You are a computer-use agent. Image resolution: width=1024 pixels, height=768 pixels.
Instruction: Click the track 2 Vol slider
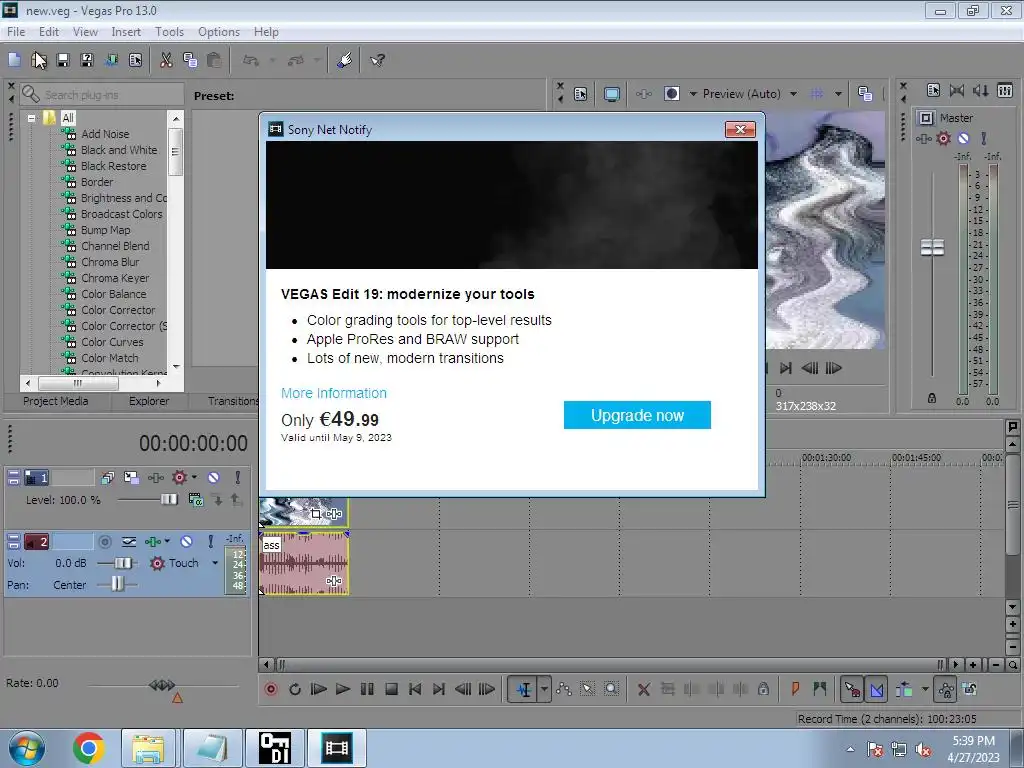point(123,563)
